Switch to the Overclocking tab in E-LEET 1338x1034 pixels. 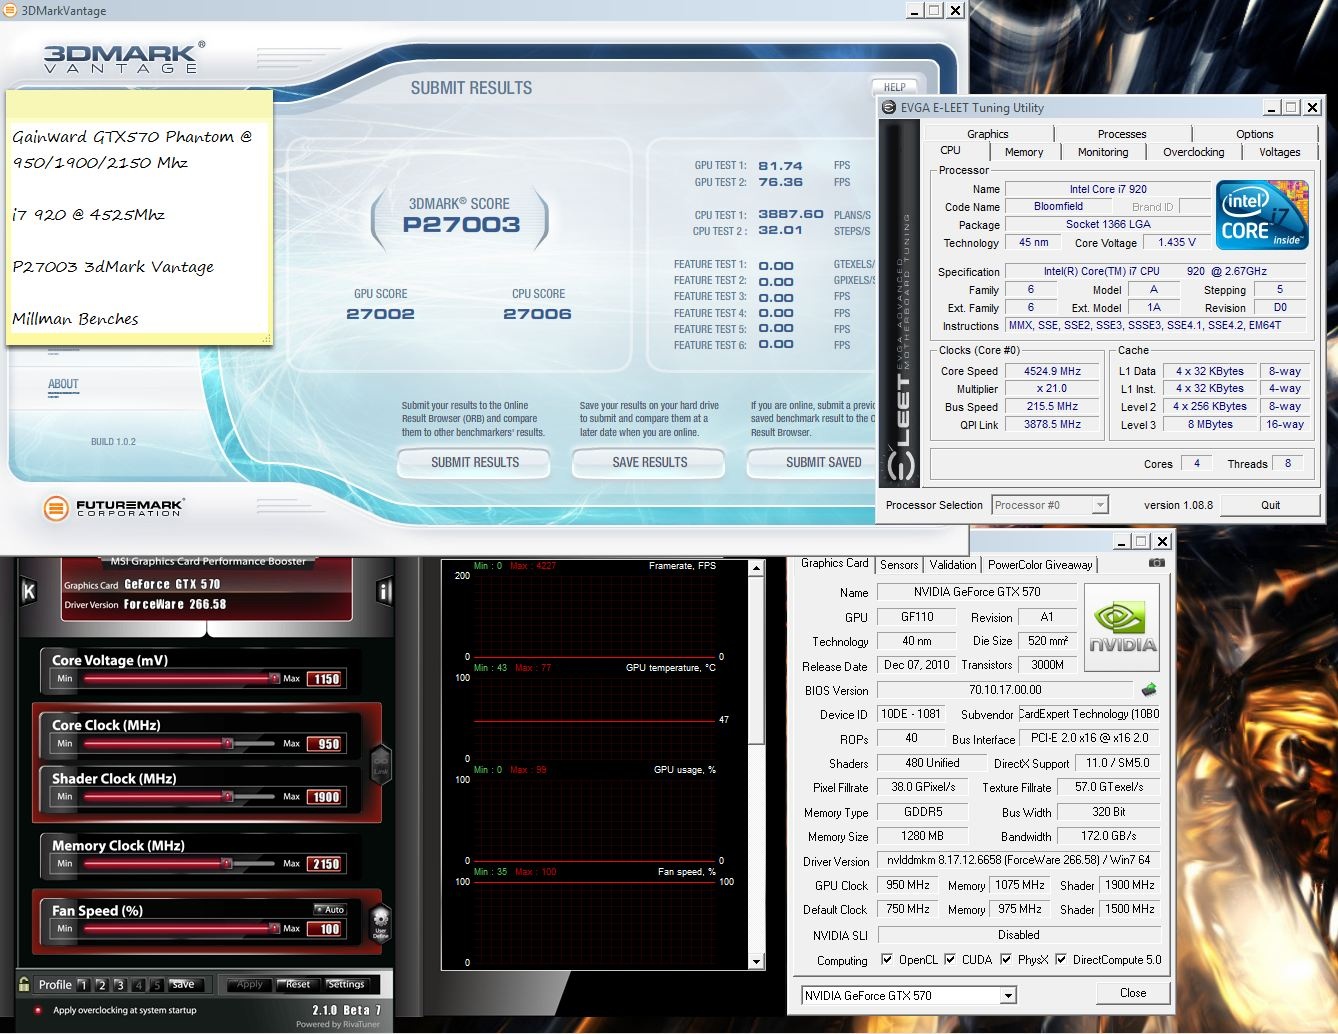click(1193, 152)
